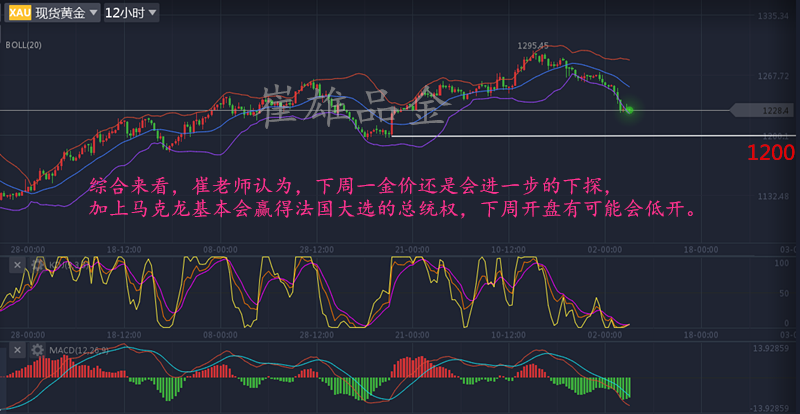Close the MACD indicator panel
This screenshot has height=414, width=800.
click(17, 350)
